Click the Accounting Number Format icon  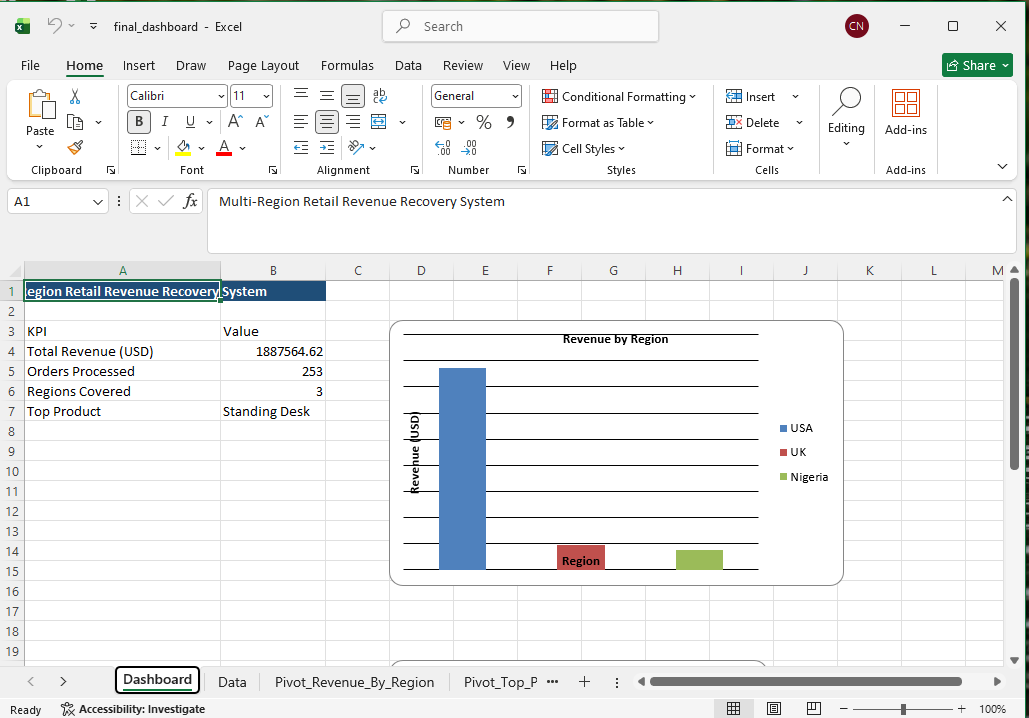[x=443, y=122]
